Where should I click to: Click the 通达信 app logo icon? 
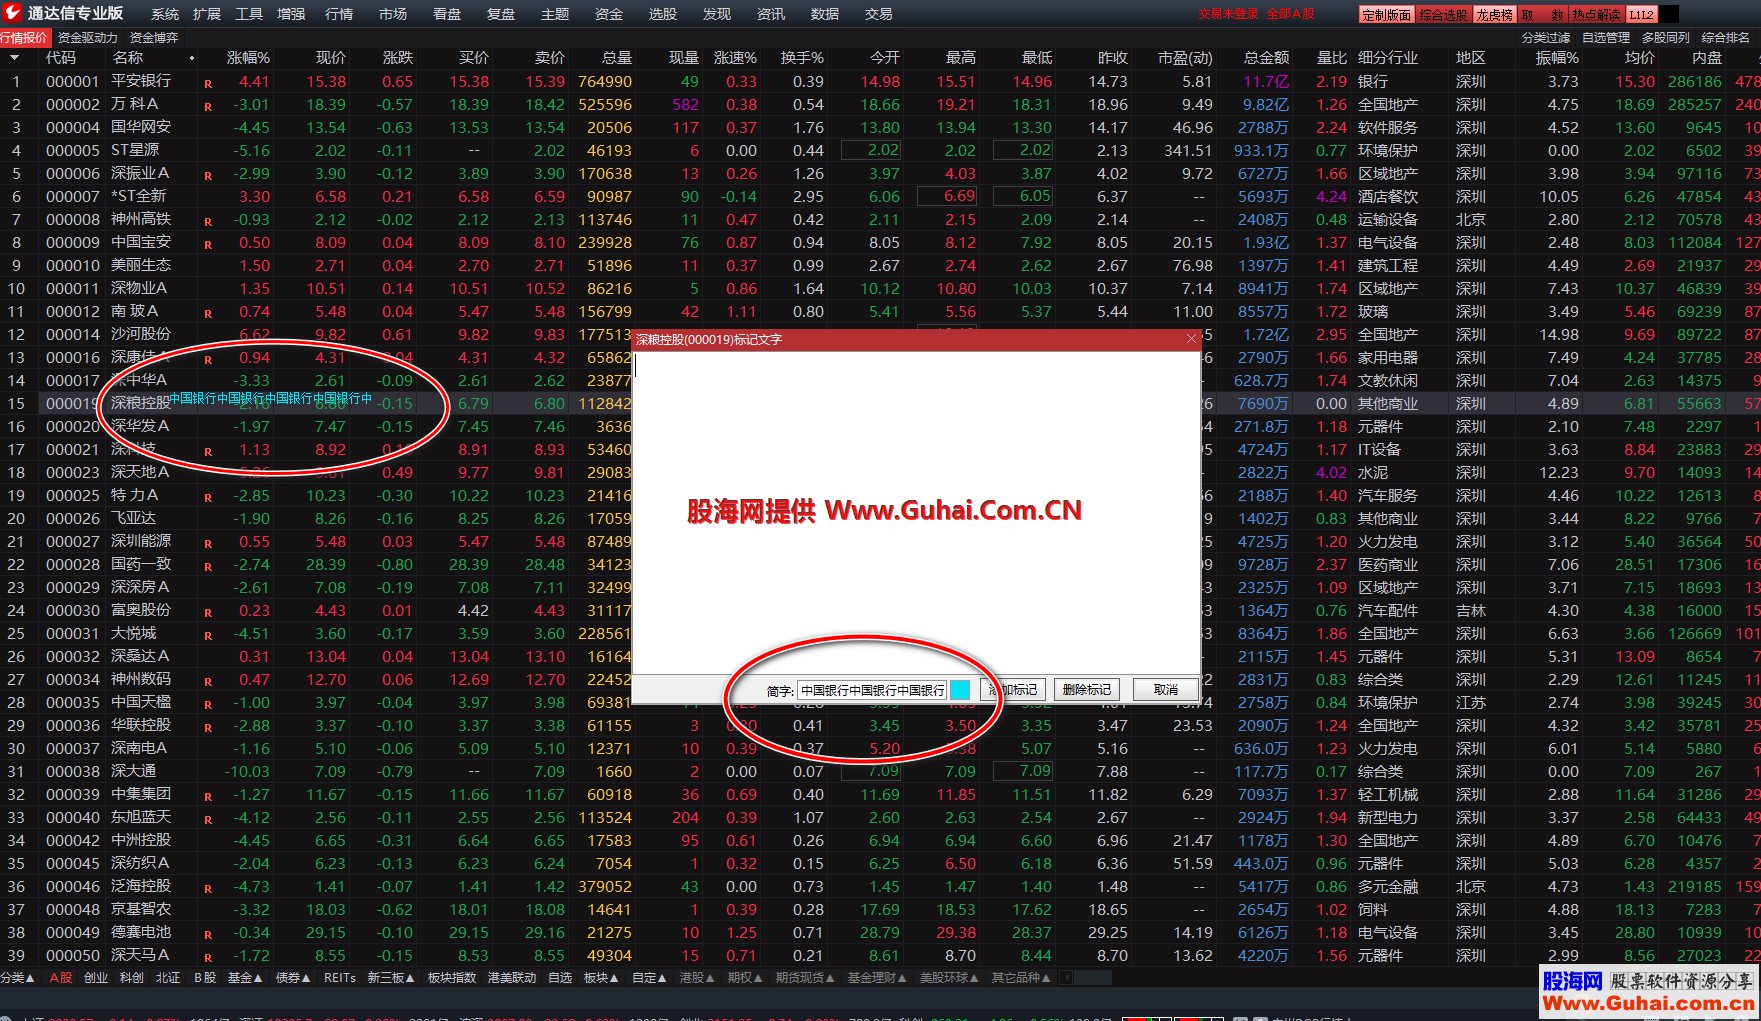coord(11,12)
